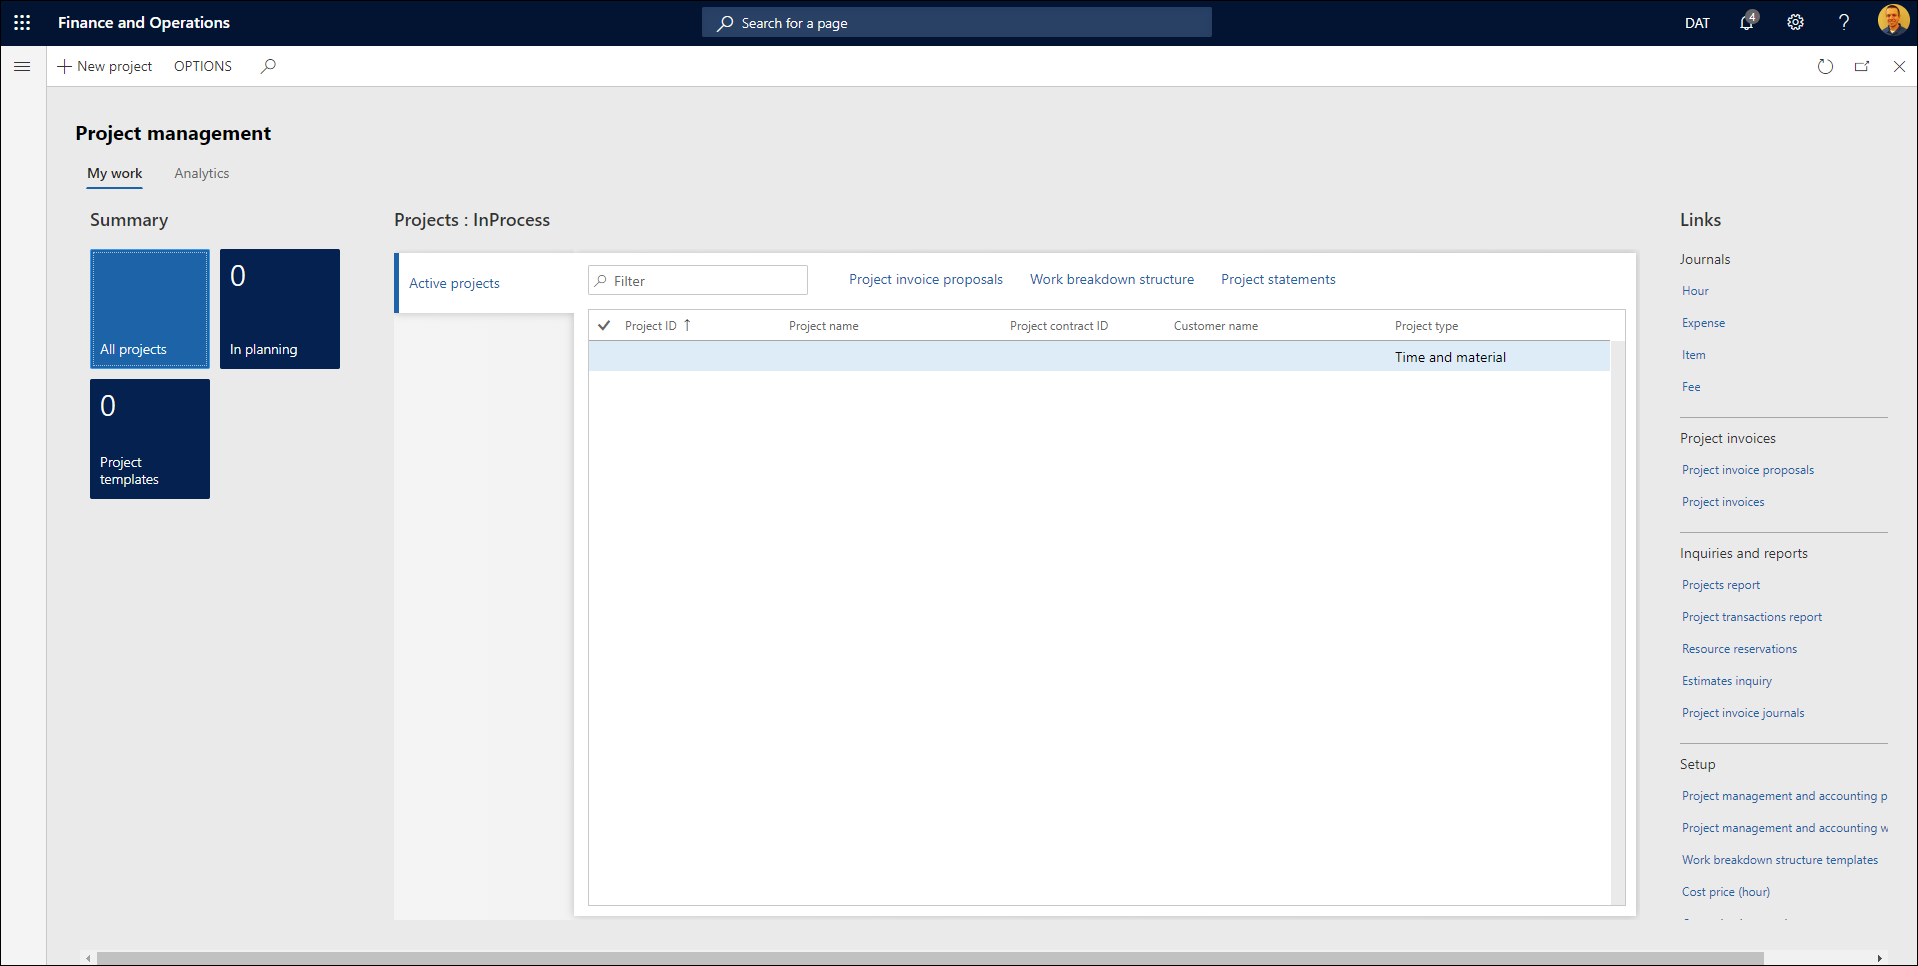Open the Fee journal link
Screen dimensions: 1918x966
1691,387
